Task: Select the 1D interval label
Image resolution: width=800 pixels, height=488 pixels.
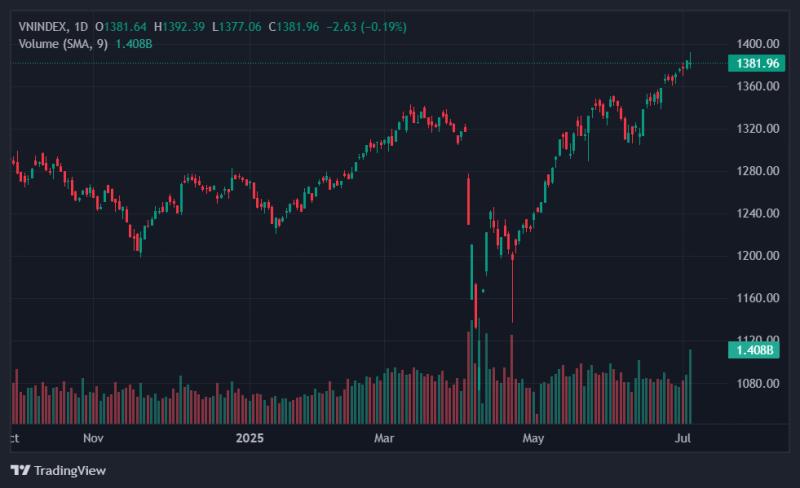Action: [x=81, y=27]
